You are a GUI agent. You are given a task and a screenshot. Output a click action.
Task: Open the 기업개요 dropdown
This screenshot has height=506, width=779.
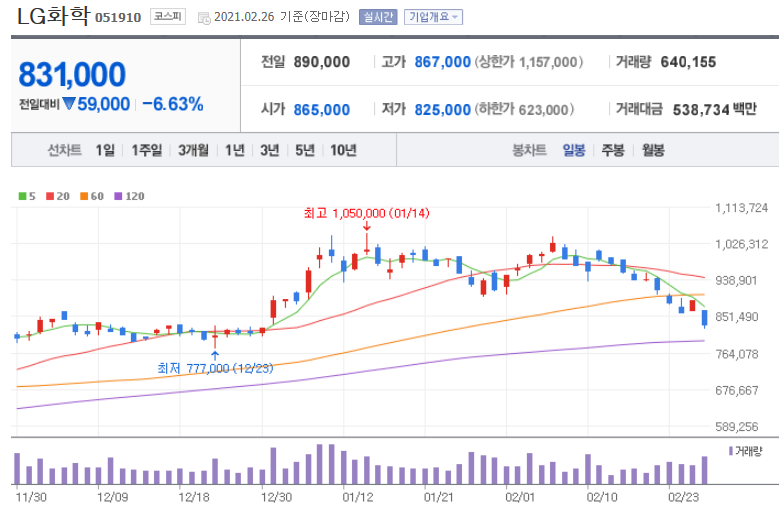[433, 17]
